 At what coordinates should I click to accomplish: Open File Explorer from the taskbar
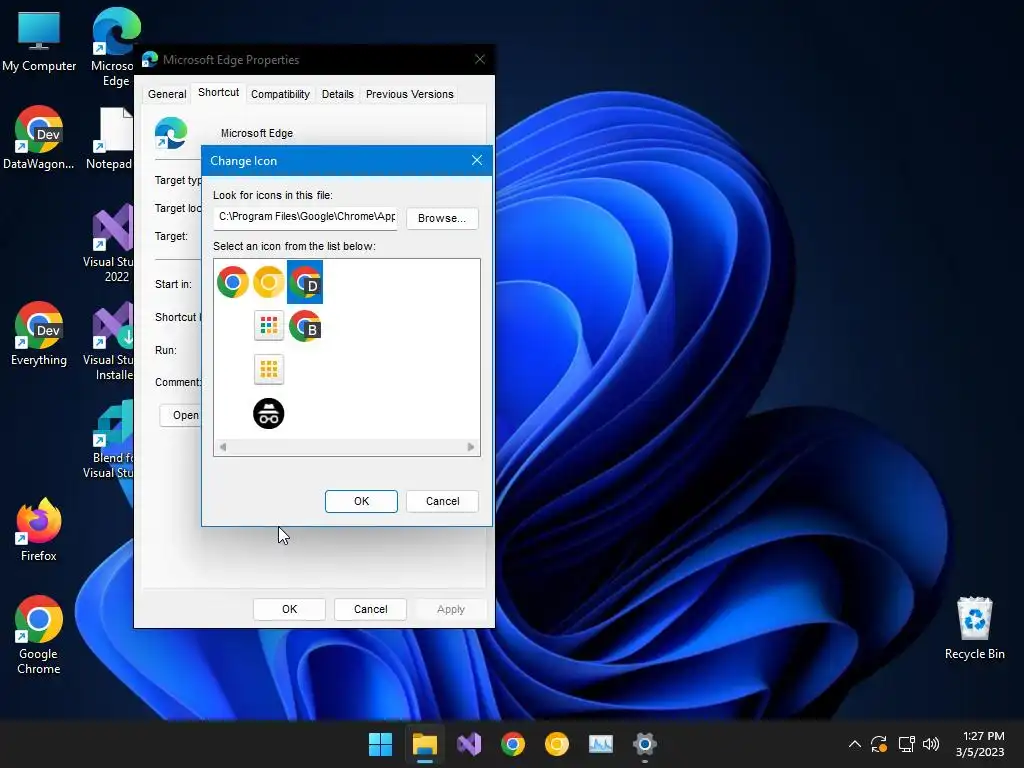[424, 744]
